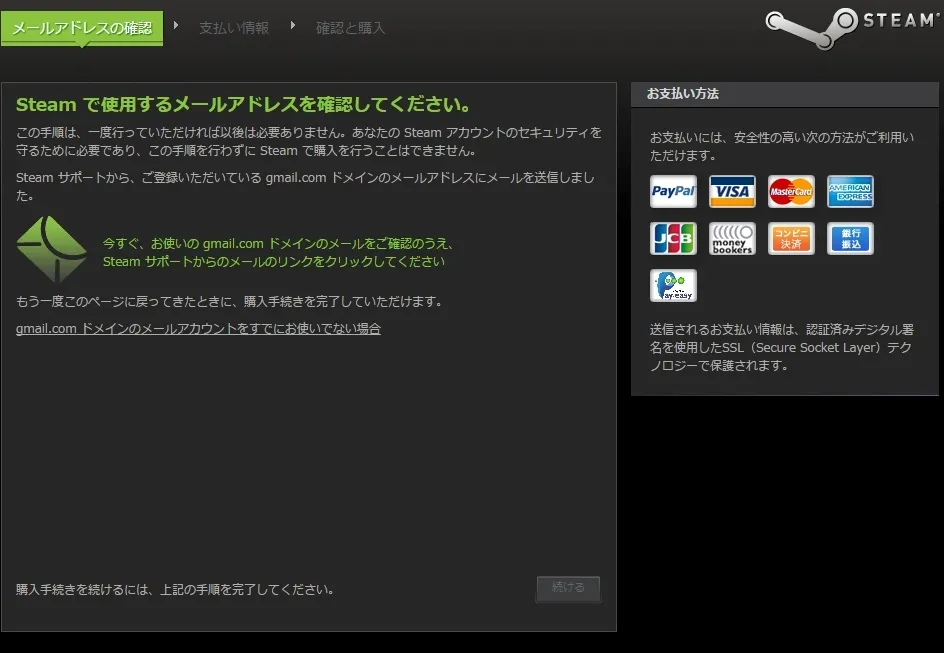
Task: Click the Pay-easy payment icon
Action: click(x=673, y=285)
